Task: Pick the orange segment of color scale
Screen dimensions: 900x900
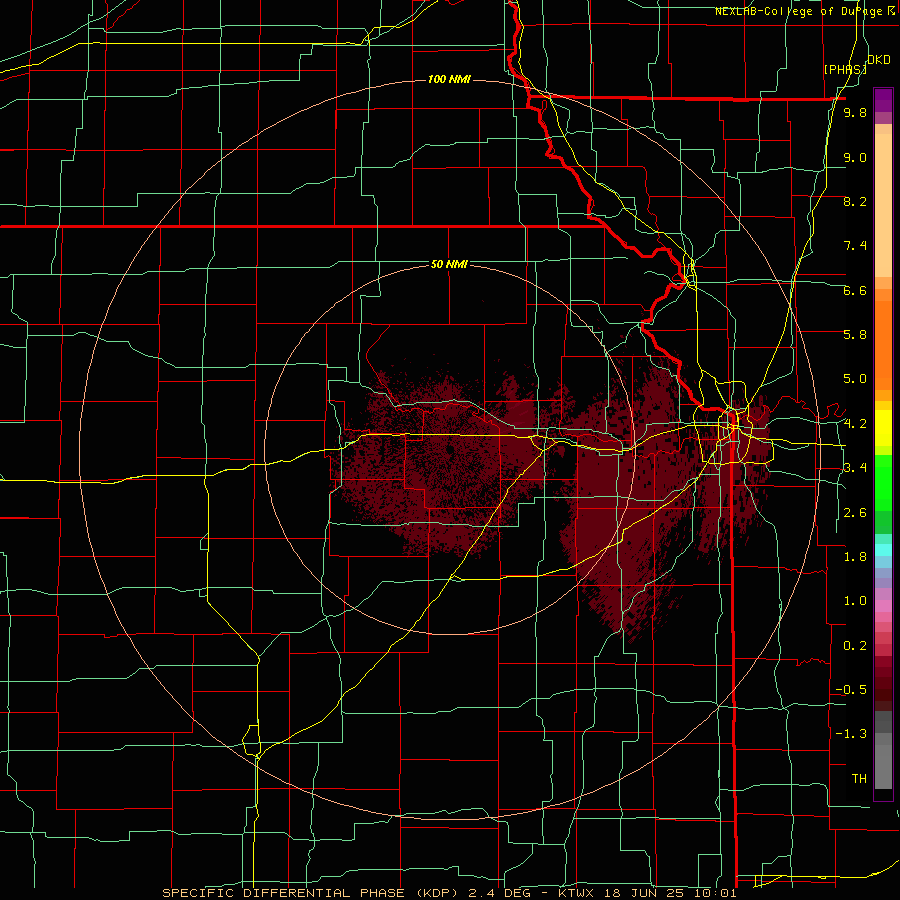Action: click(883, 346)
